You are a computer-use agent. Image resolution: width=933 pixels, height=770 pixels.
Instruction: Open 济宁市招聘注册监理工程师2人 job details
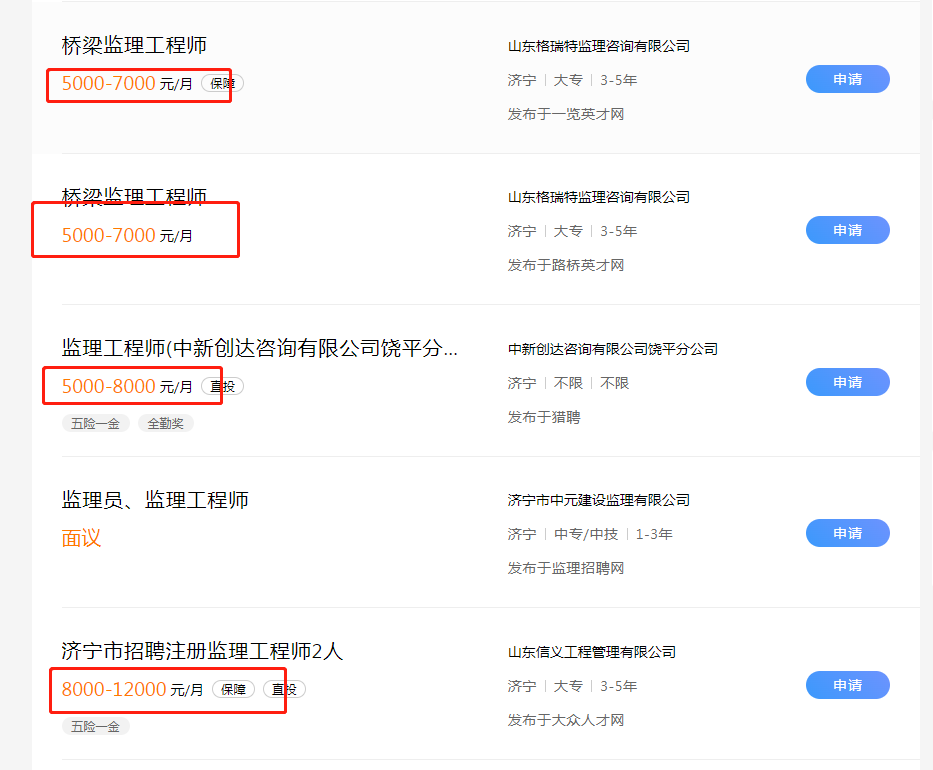[202, 651]
